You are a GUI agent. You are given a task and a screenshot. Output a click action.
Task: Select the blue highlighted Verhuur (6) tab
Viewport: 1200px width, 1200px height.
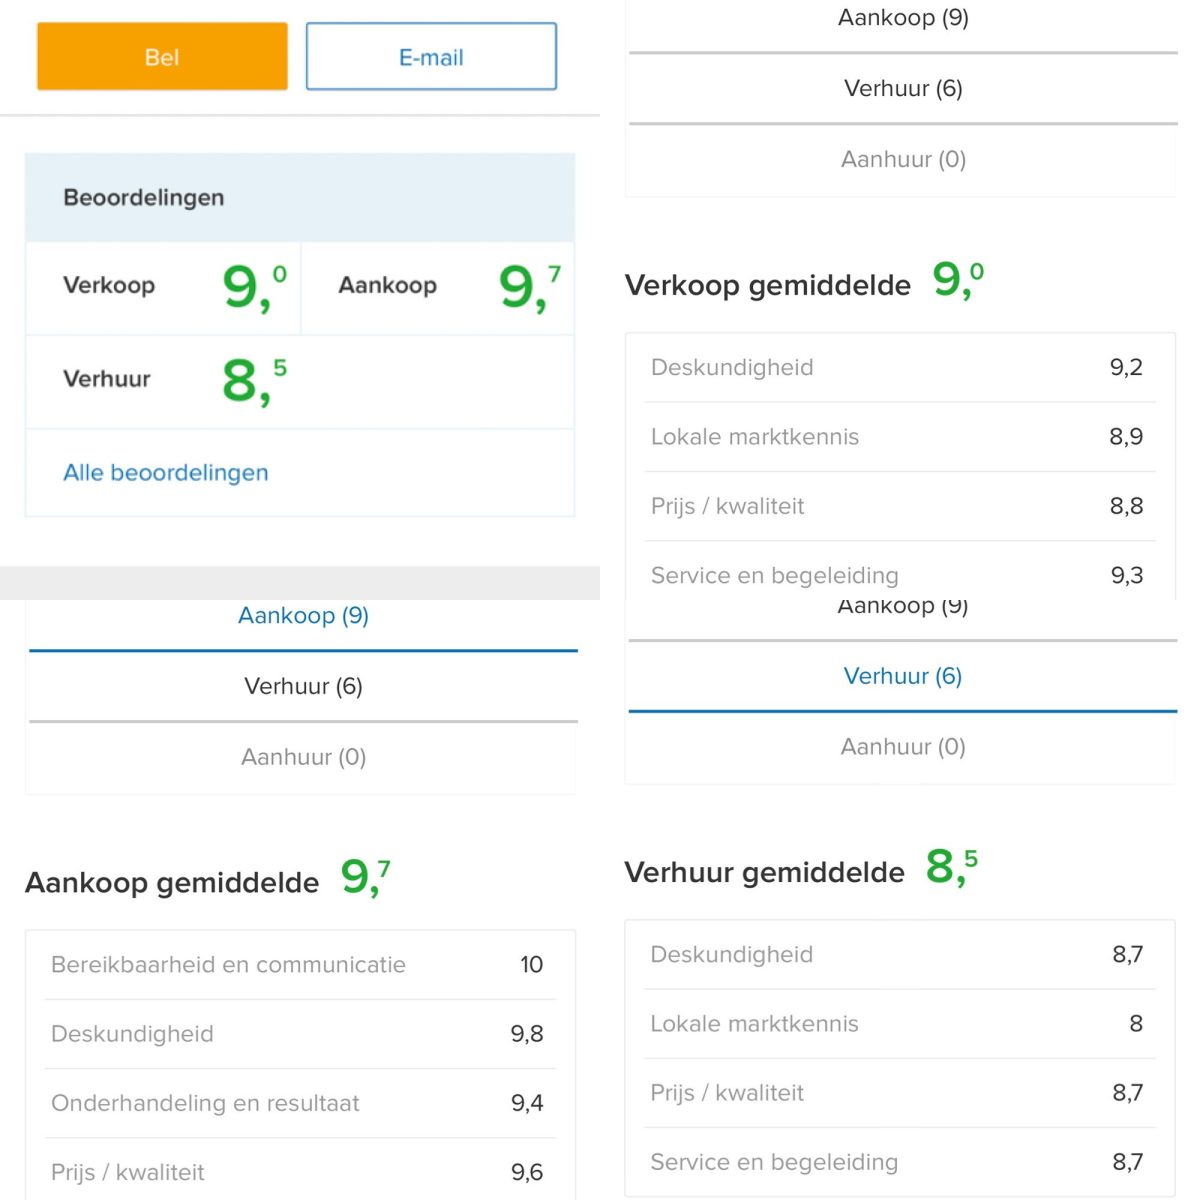902,677
